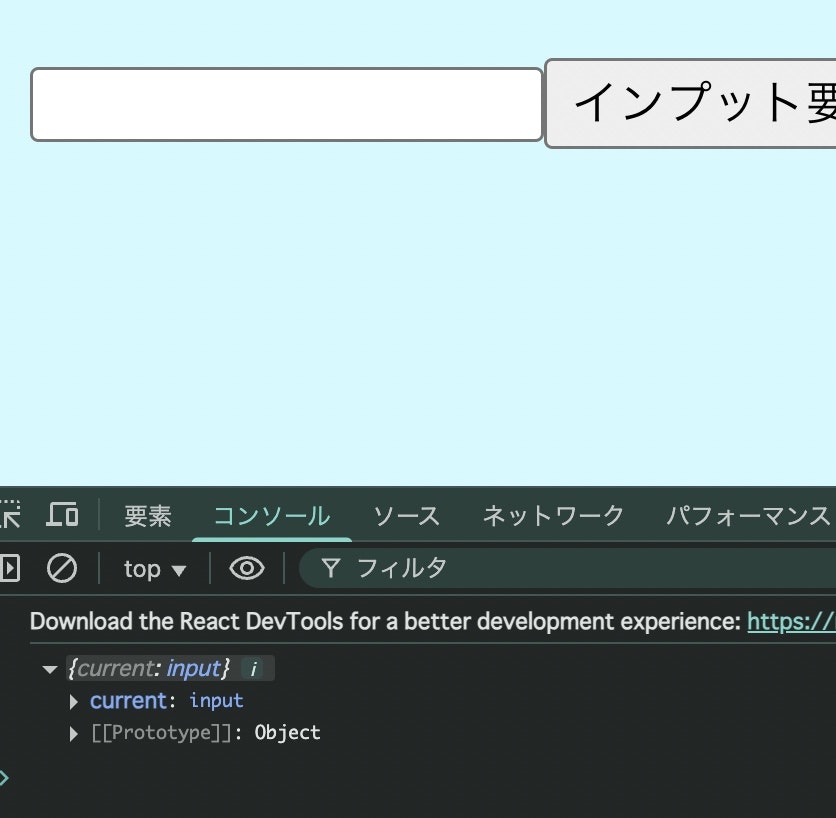Viewport: 836px width, 818px height.
Task: Click the eye live expression icon
Action: (x=247, y=568)
